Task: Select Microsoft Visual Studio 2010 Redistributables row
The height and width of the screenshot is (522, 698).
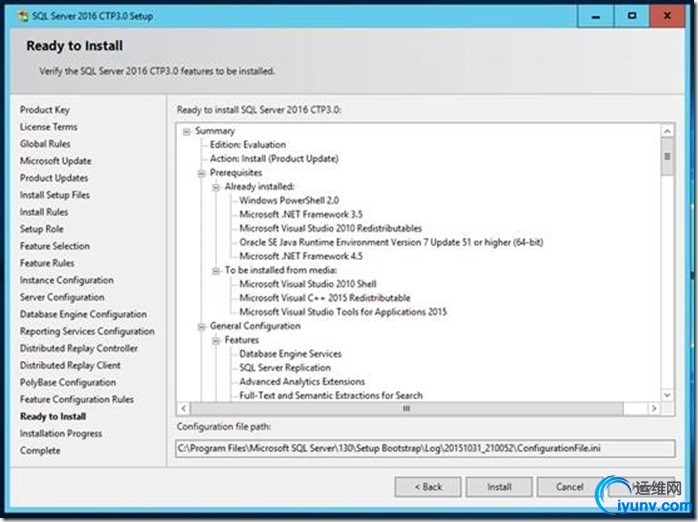Action: click(x=330, y=228)
